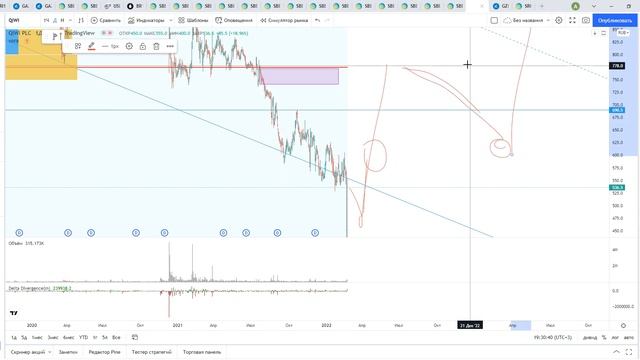
Task: Expand the timeframe interval dropdown
Action: [x=70, y=20]
